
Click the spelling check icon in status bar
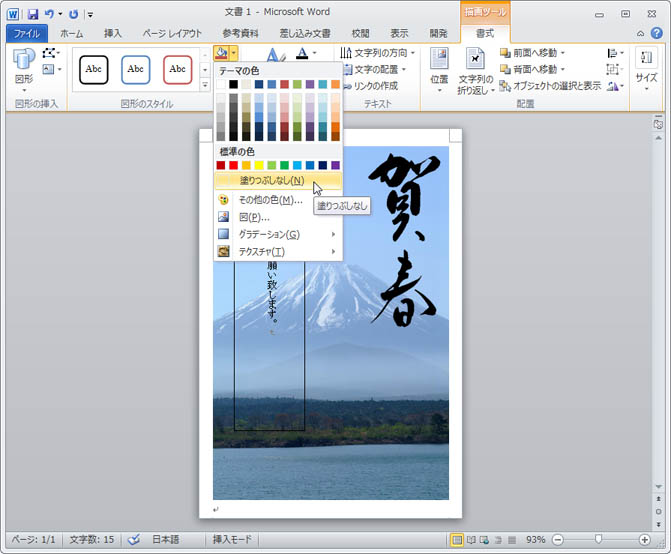[134, 540]
